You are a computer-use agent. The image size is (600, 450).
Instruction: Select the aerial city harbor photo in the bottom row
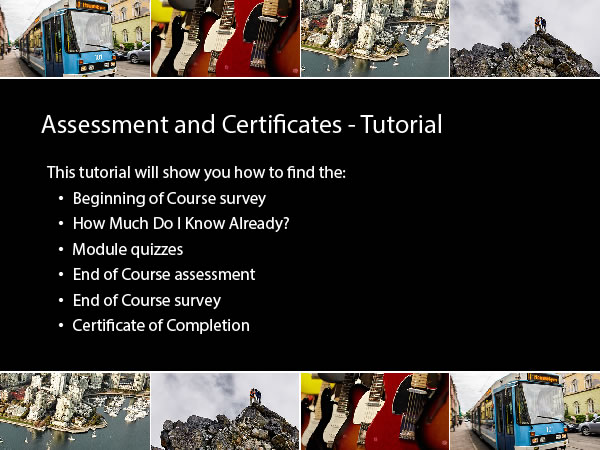tap(75, 411)
